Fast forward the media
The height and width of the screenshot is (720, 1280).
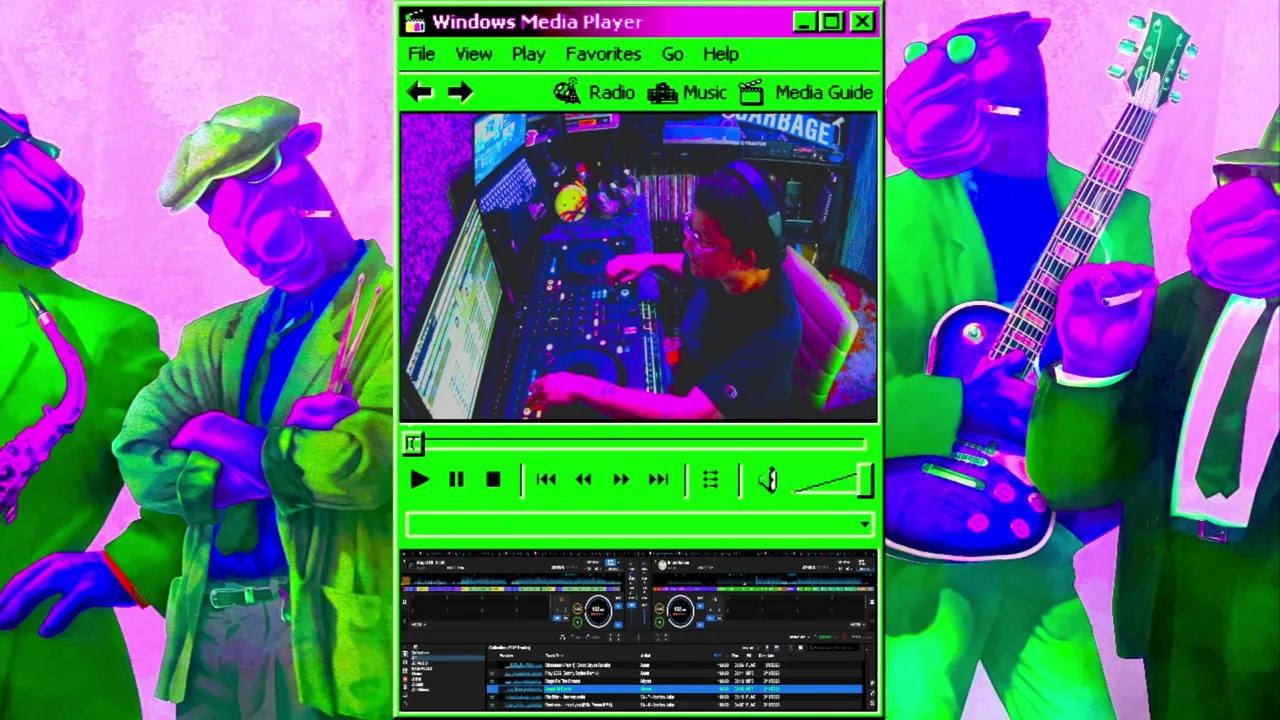pyautogui.click(x=620, y=480)
